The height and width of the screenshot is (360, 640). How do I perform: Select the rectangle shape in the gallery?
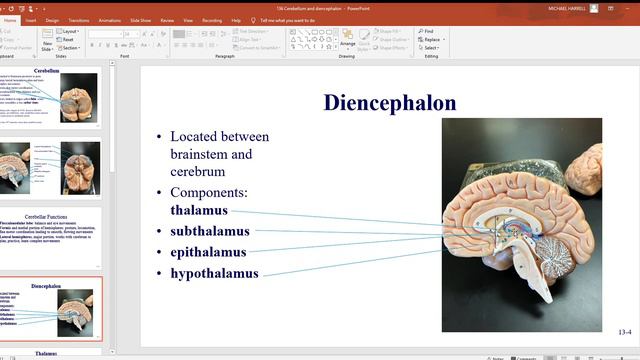tap(315, 32)
